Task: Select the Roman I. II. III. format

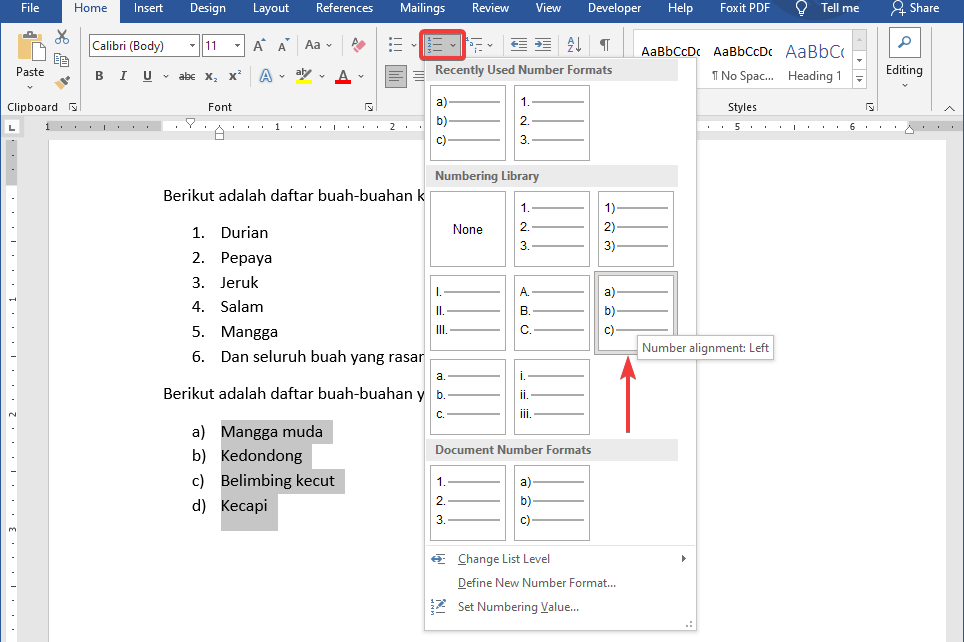Action: [468, 313]
